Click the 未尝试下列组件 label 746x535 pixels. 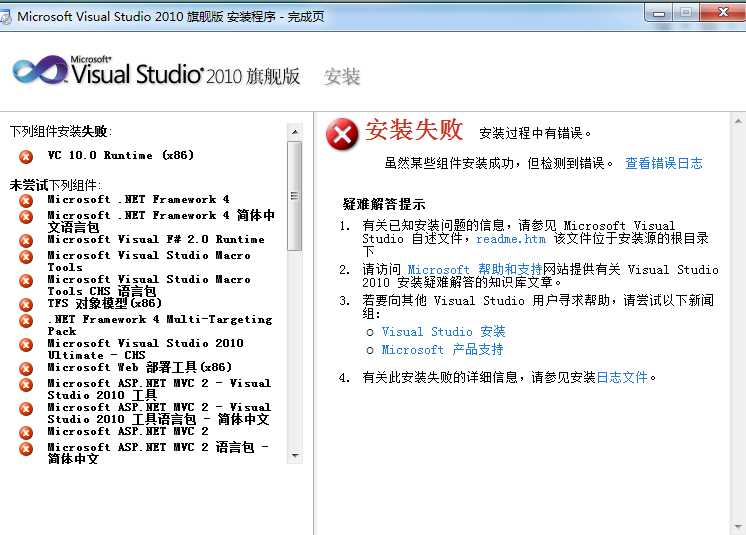(55, 185)
